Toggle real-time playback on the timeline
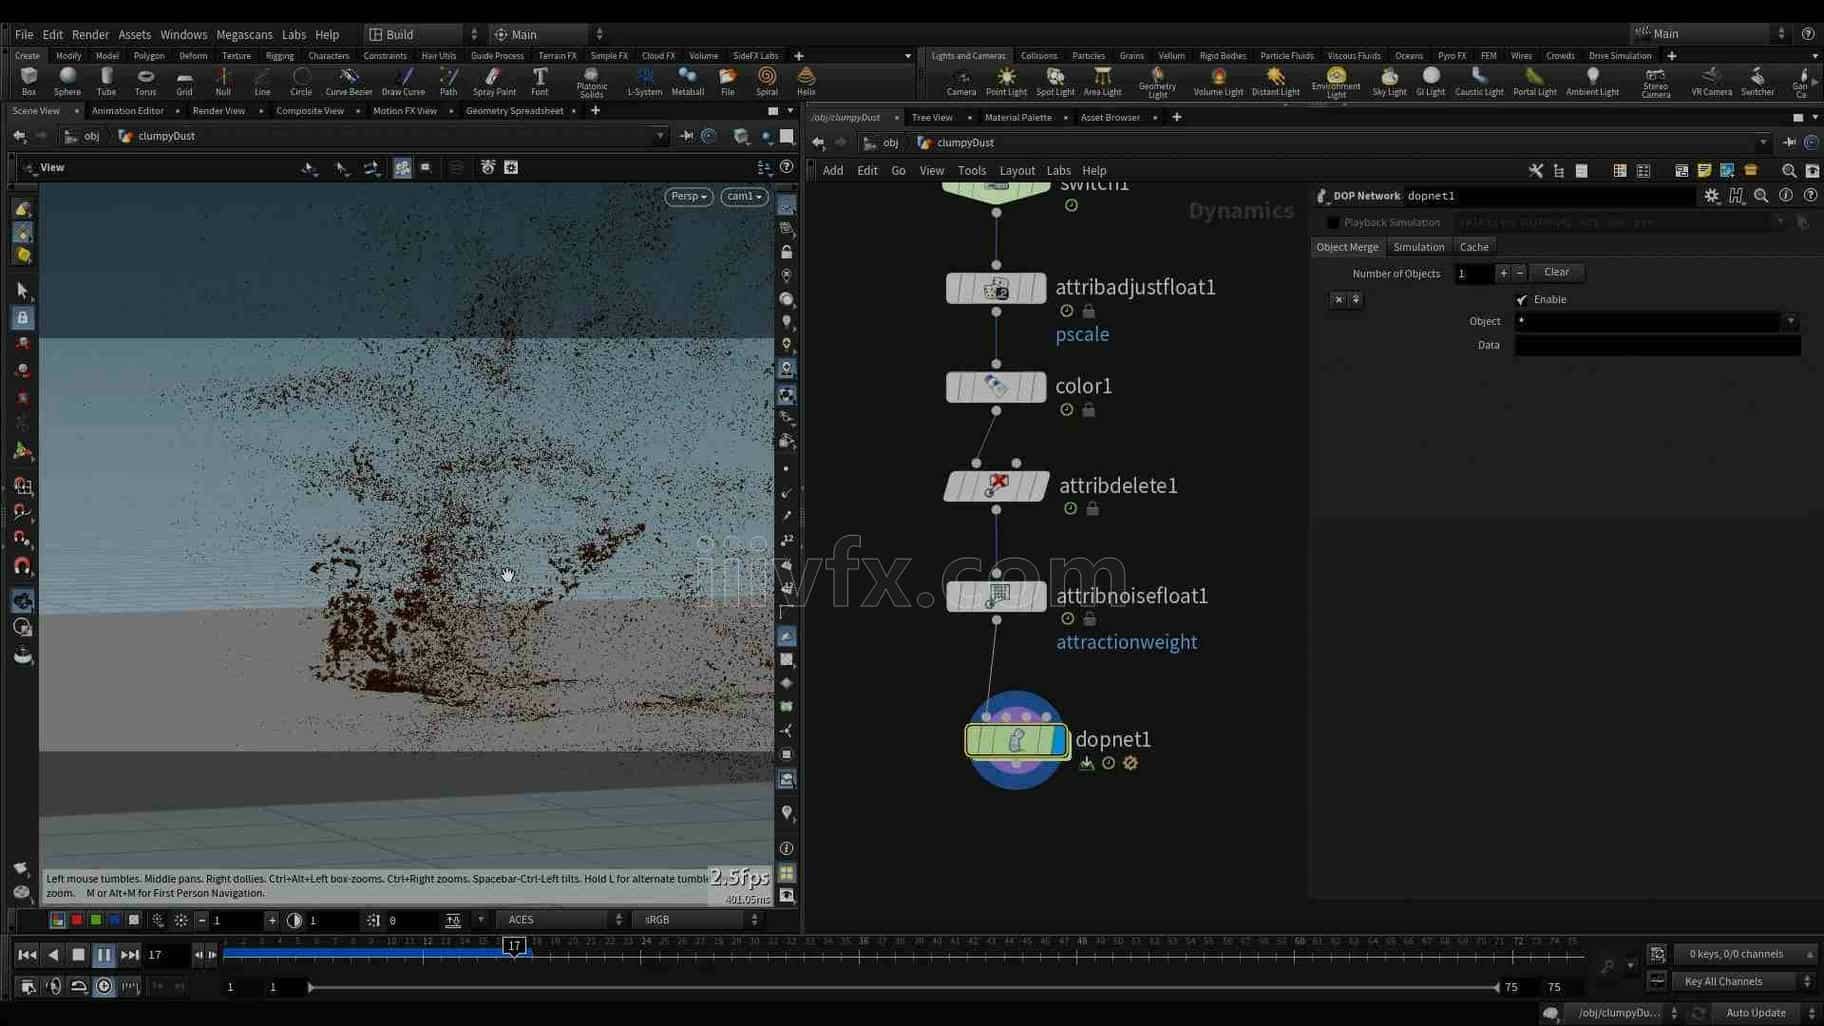 pyautogui.click(x=104, y=987)
